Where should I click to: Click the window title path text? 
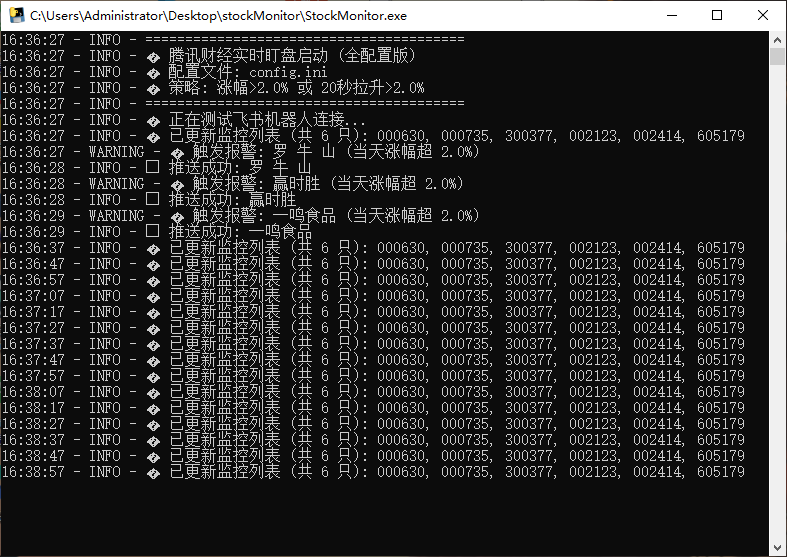218,16
